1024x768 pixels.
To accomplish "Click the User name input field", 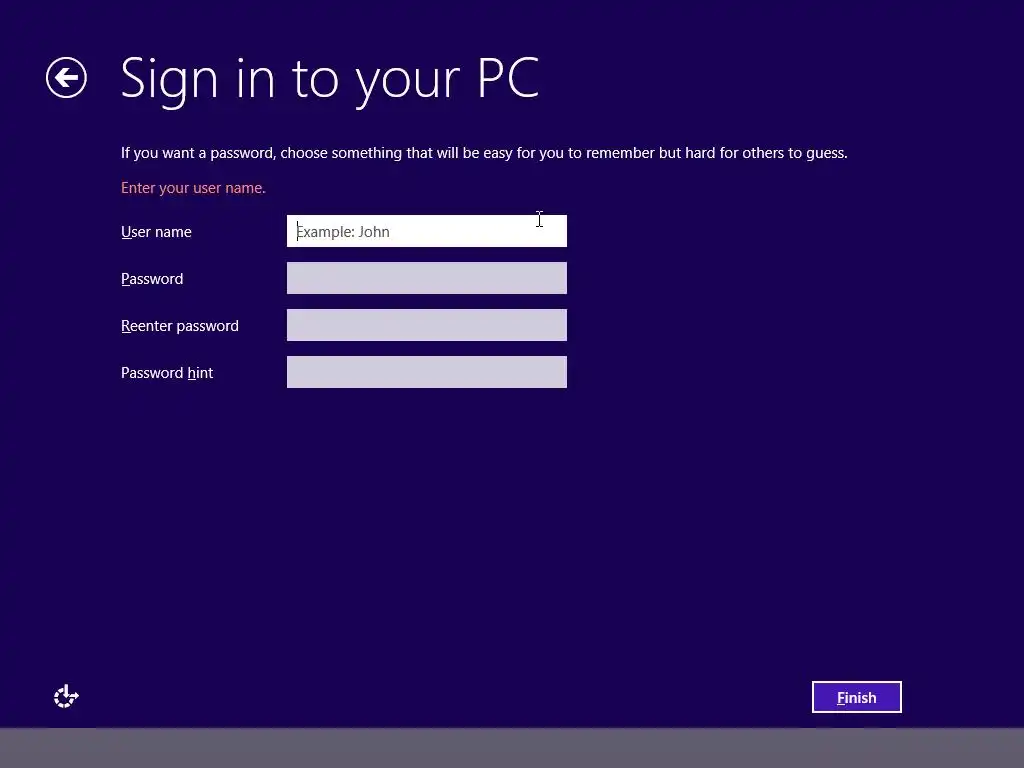I will pos(426,231).
